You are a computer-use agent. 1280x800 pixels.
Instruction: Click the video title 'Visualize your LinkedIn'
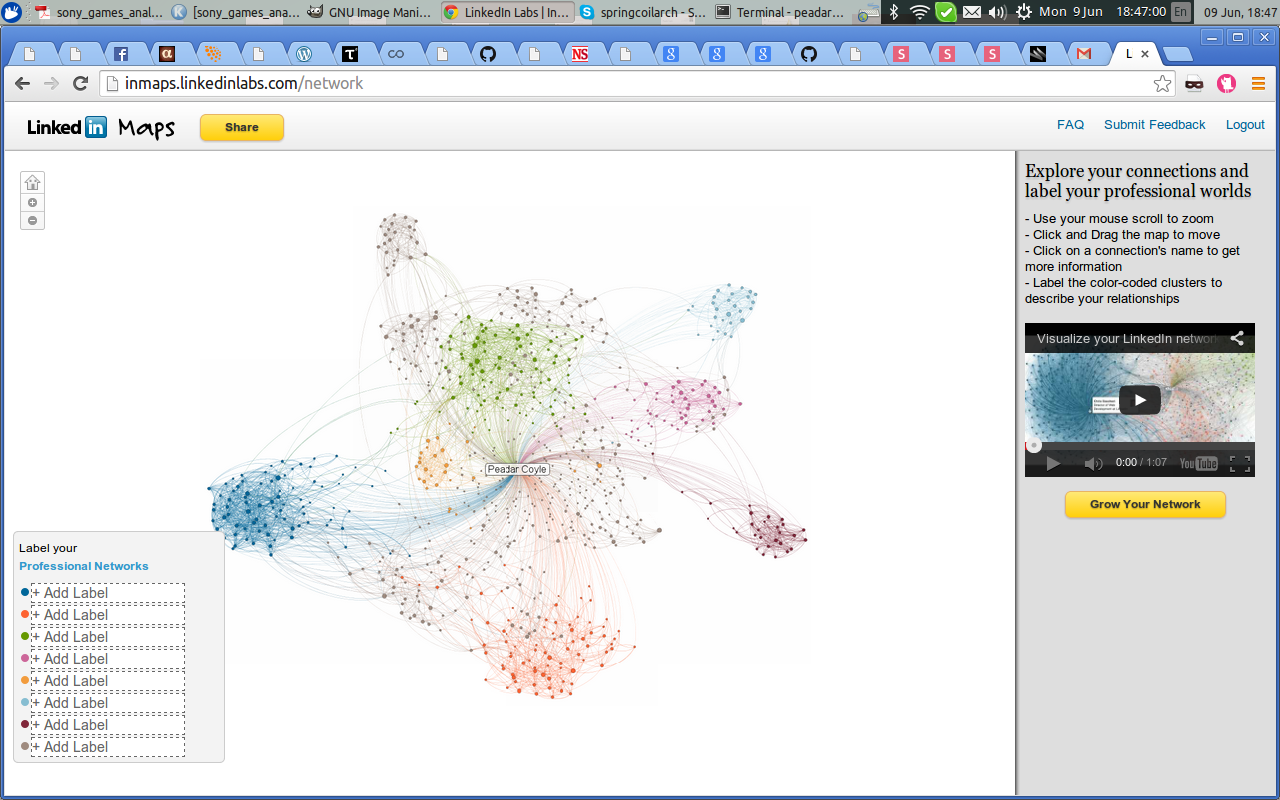[x=1127, y=338]
